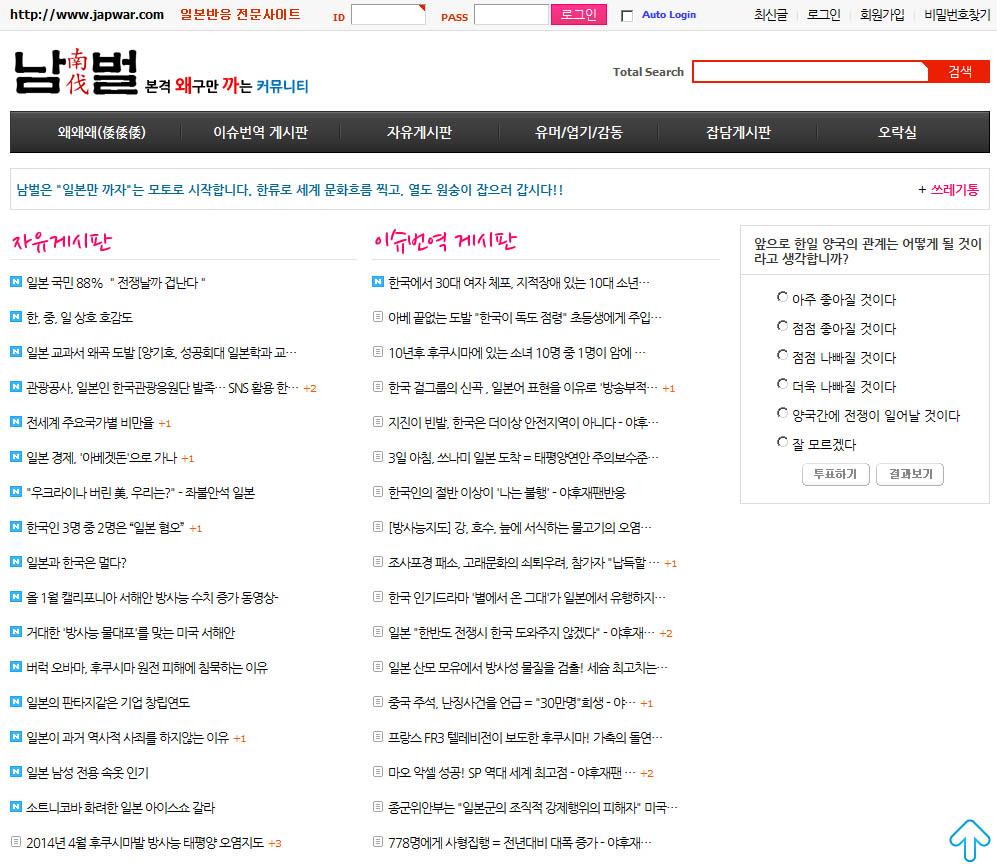Image resolution: width=997 pixels, height=864 pixels.
Task: Submit vote with 투표하기 button
Action: (x=835, y=474)
